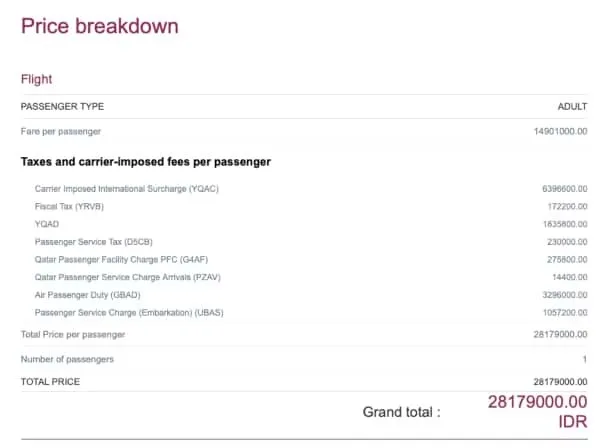The image size is (600, 448).
Task: Select Air Passenger Duty (GBAD) label
Action: [x=89, y=295]
